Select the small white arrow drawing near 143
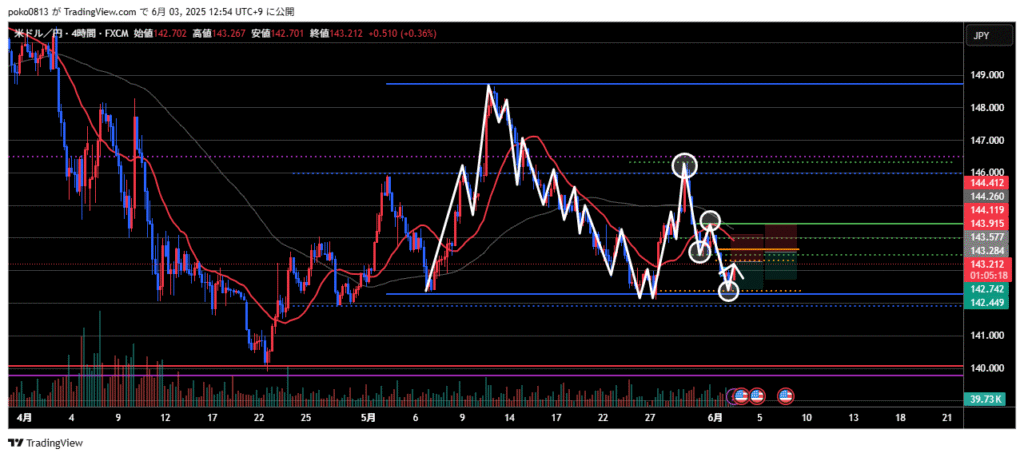This screenshot has height=457, width=1024. pyautogui.click(x=734, y=270)
